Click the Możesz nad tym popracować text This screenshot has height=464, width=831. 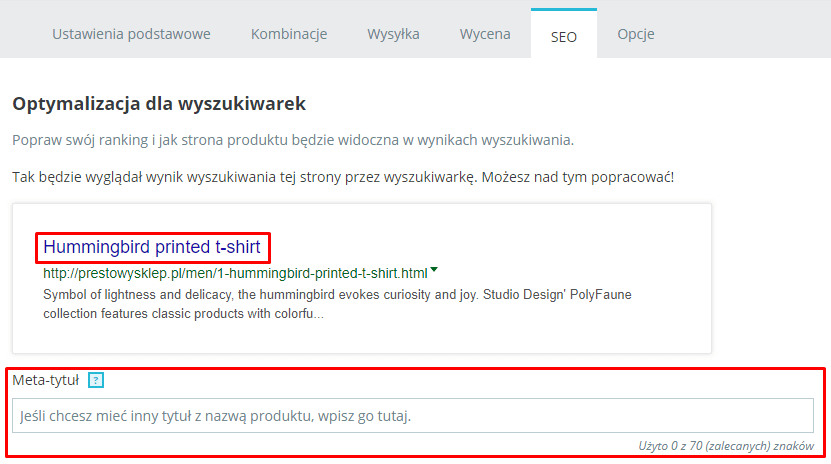[x=578, y=177]
